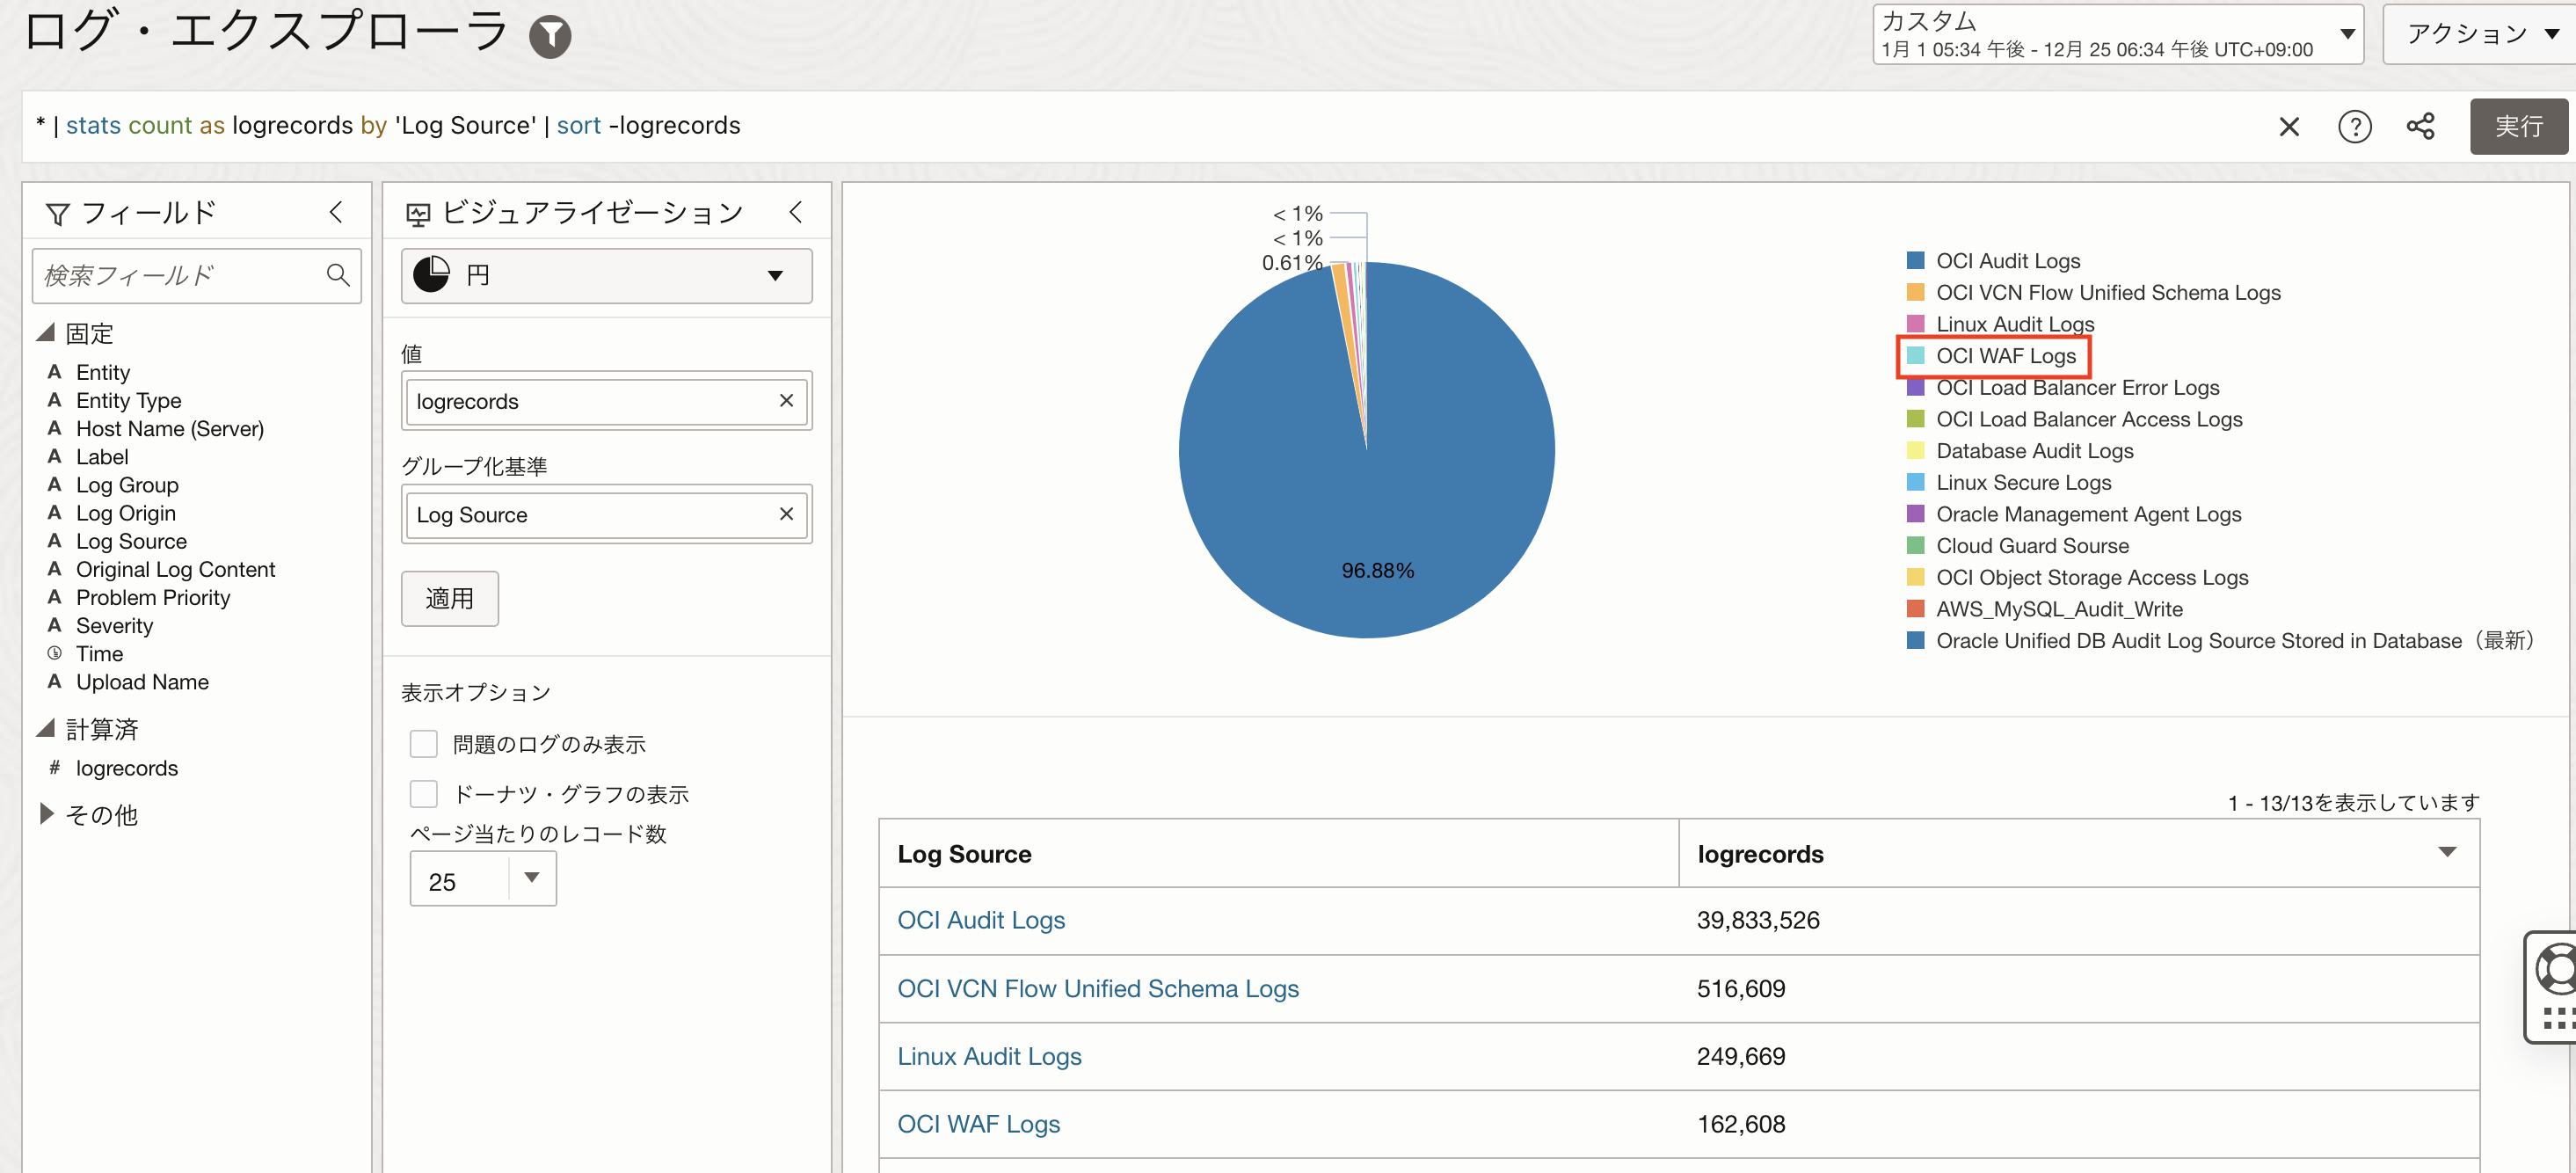Click the magnifier icon in the field search box
Screen dimensions: 2576x1173
coord(338,275)
